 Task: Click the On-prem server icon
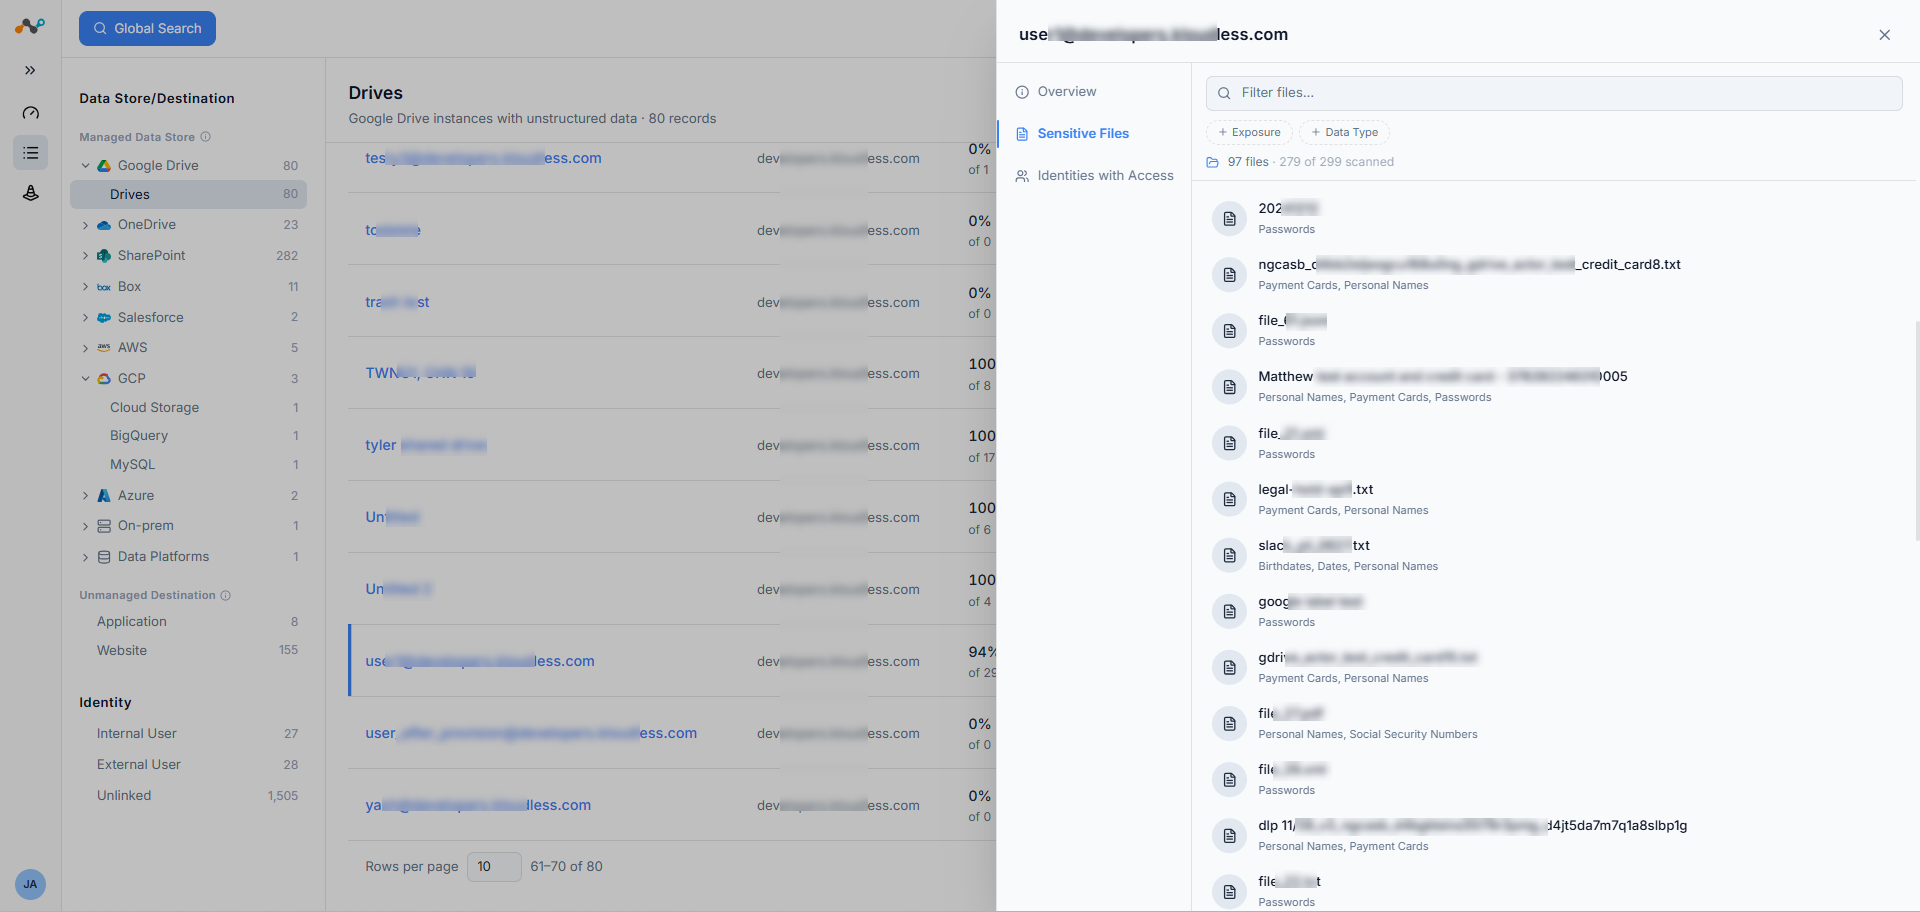(x=104, y=526)
